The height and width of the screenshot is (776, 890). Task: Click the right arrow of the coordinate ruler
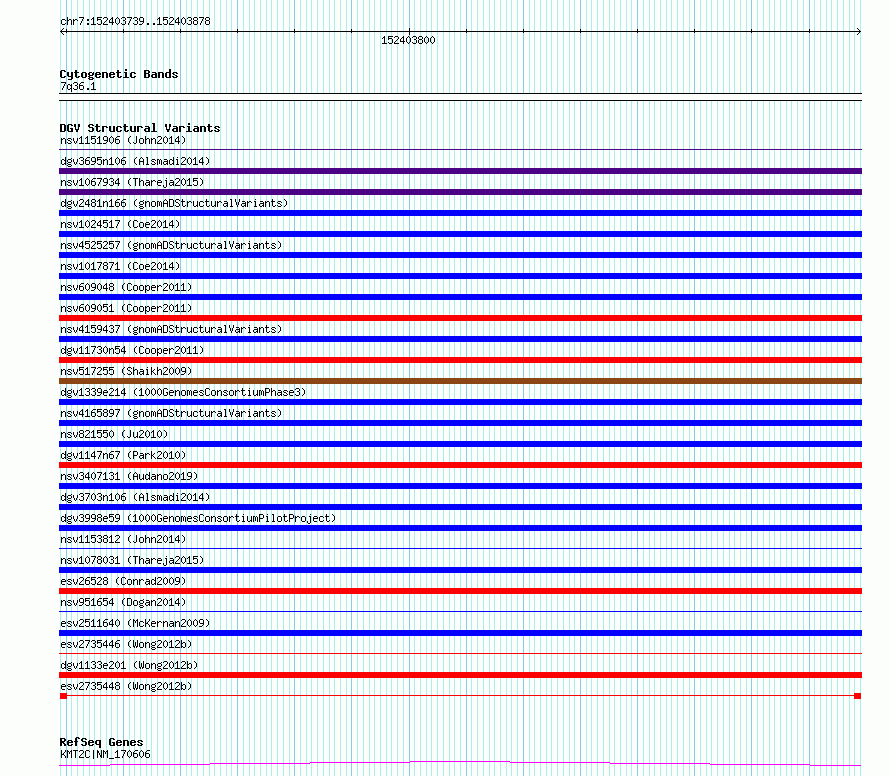tap(859, 32)
